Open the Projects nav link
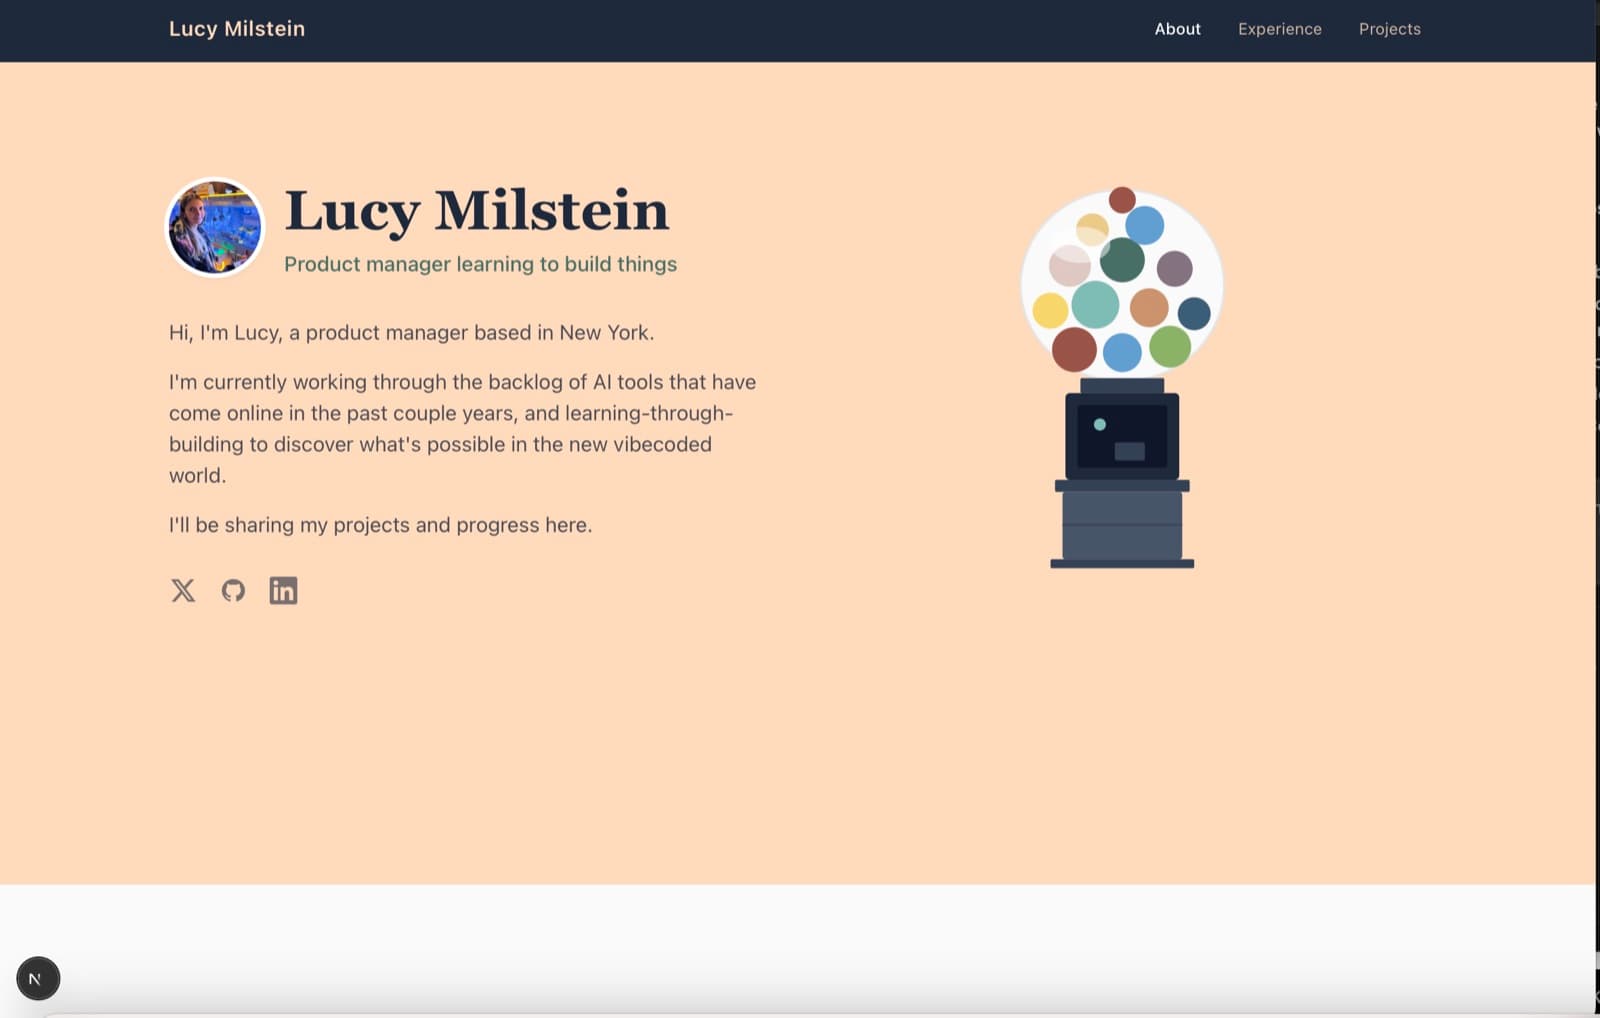The image size is (1600, 1018). (x=1389, y=29)
